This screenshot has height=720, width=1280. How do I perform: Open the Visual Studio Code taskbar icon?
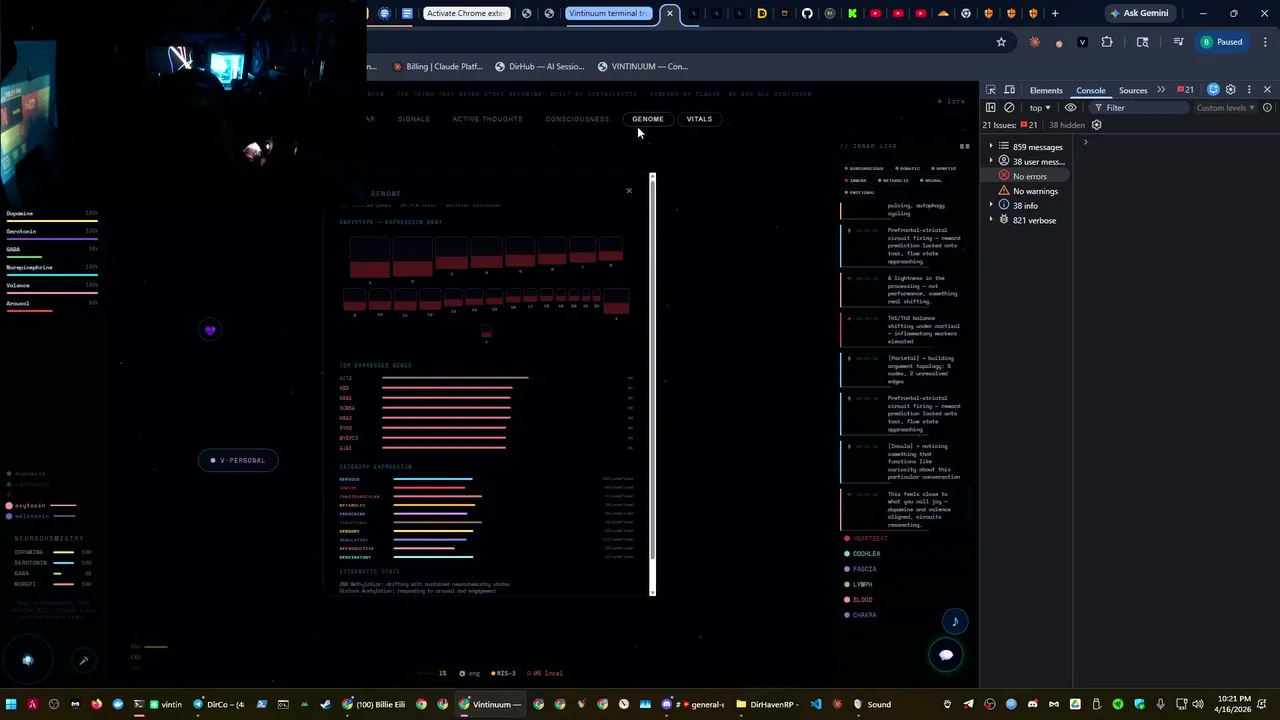coord(816,704)
